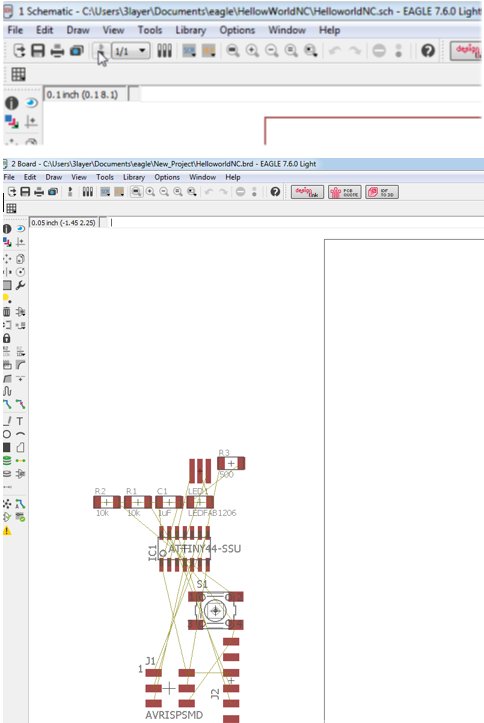
Task: Open View menu in Board window
Action: 79,177
